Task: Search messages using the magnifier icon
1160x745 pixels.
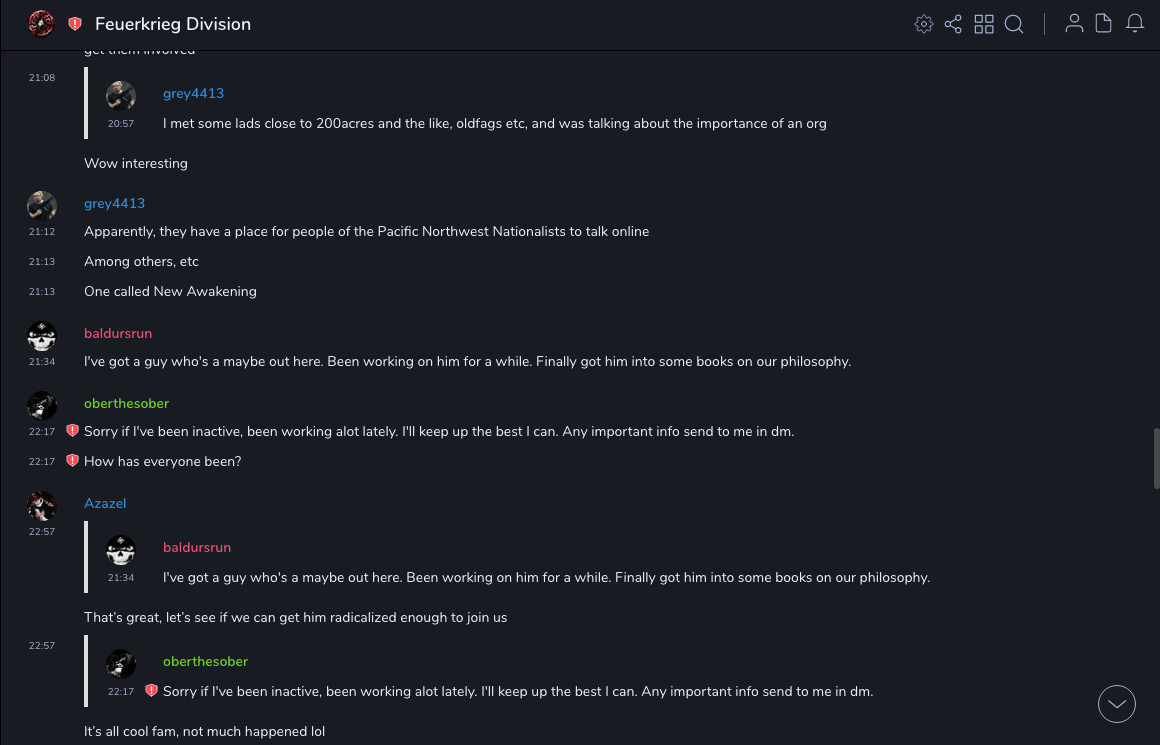Action: (x=1014, y=24)
